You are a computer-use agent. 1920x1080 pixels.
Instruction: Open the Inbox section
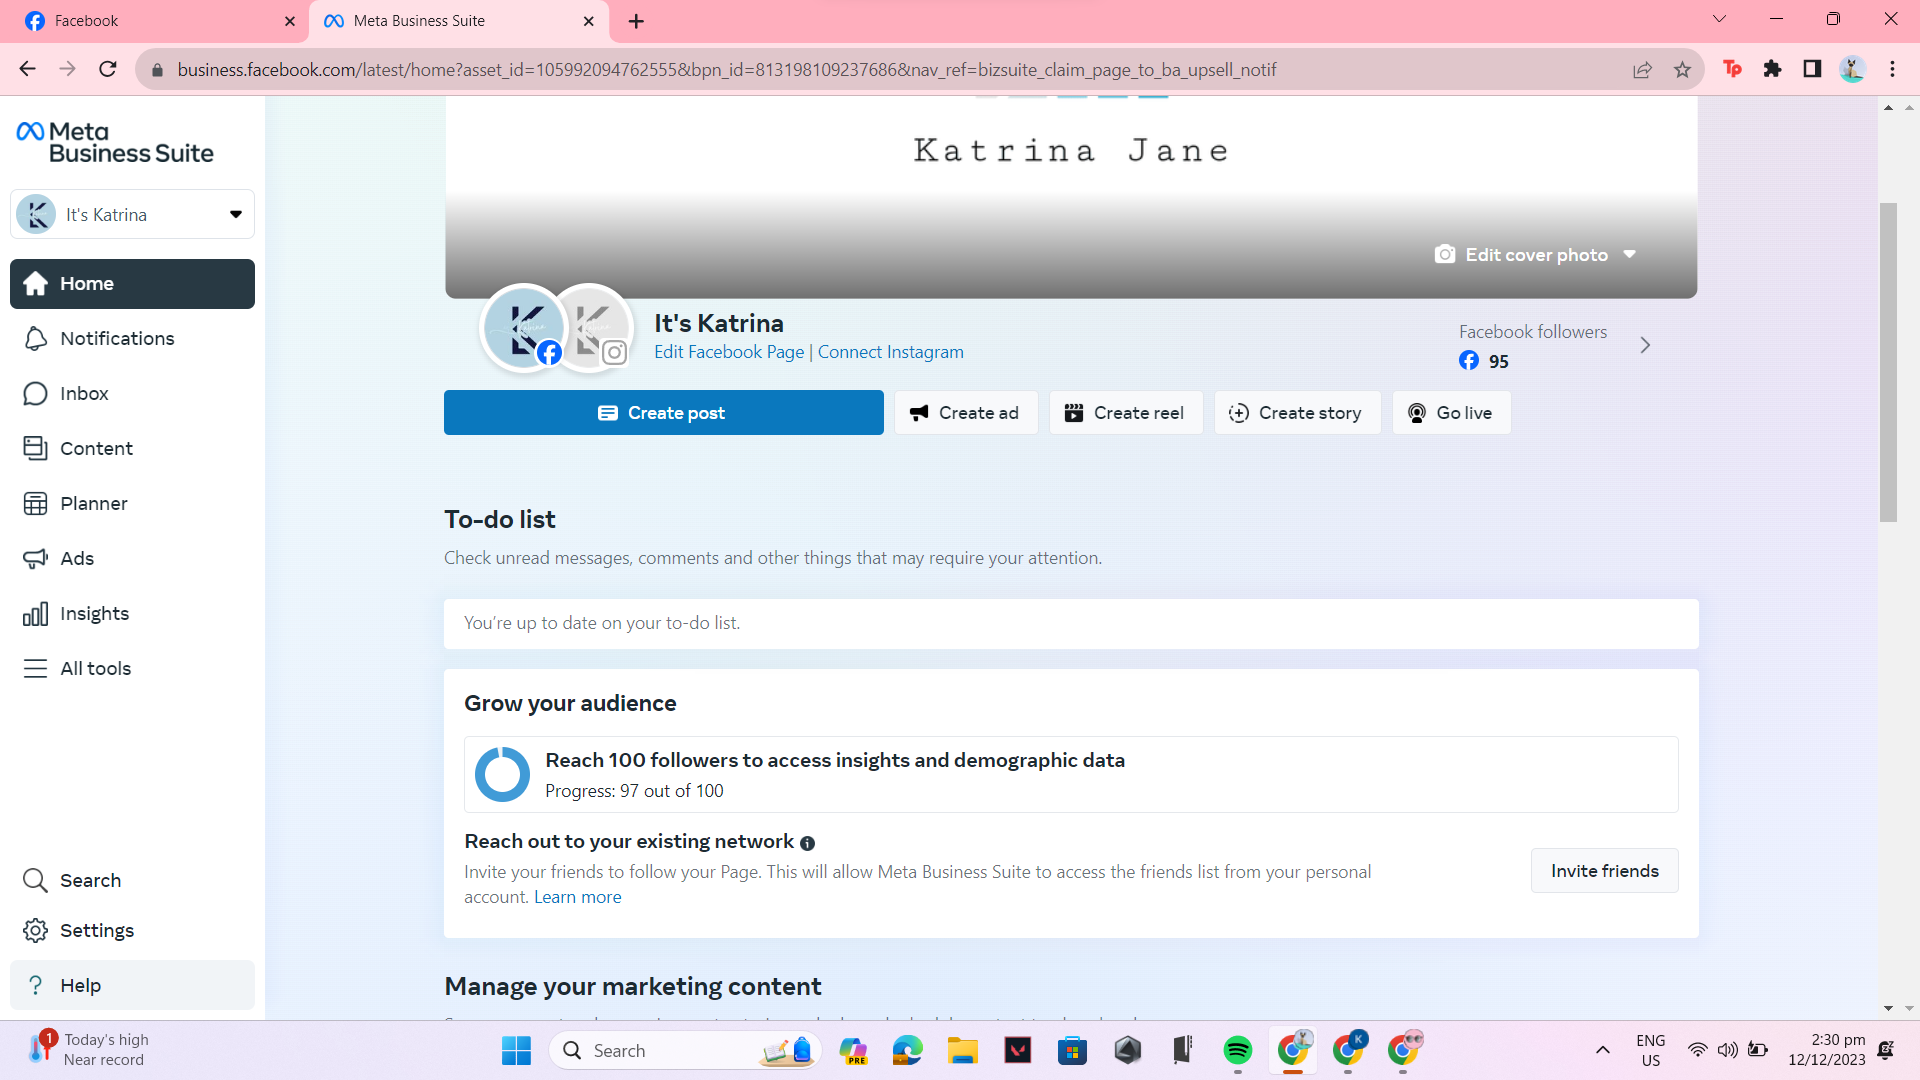click(x=132, y=394)
